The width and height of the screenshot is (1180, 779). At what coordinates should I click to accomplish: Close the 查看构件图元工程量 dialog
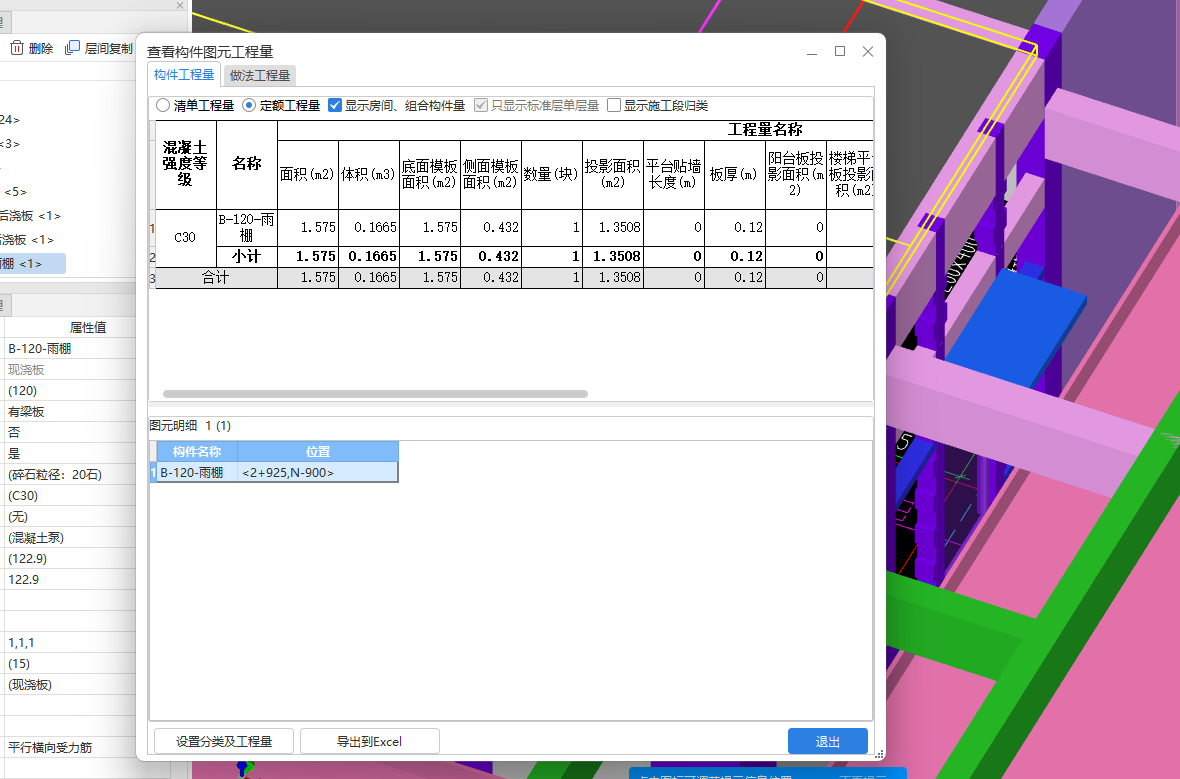[x=868, y=51]
